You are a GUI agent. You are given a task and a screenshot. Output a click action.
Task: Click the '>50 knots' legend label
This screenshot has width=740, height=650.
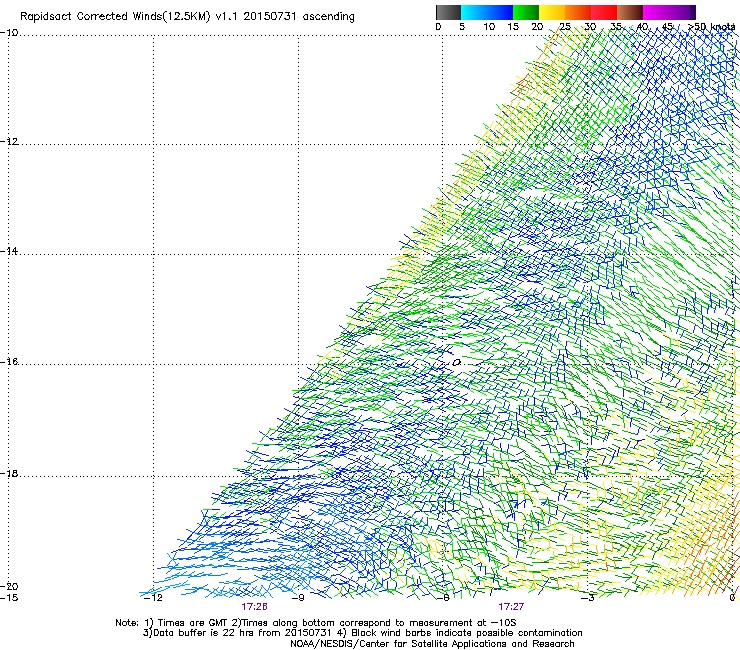[712, 27]
